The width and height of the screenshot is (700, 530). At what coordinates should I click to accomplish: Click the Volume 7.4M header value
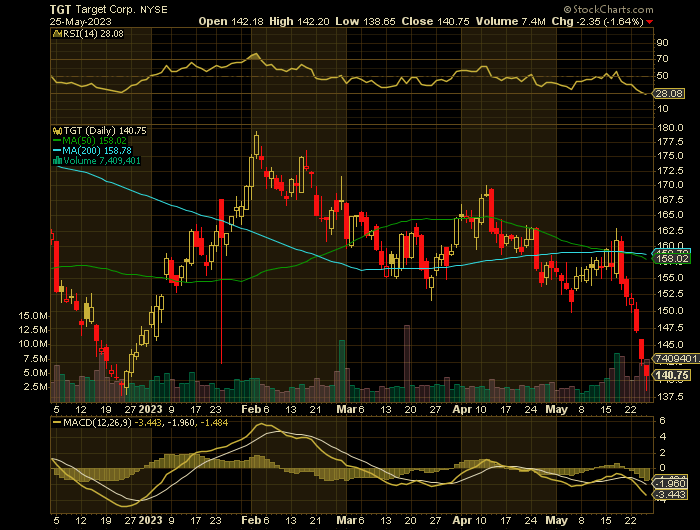pyautogui.click(x=510, y=21)
